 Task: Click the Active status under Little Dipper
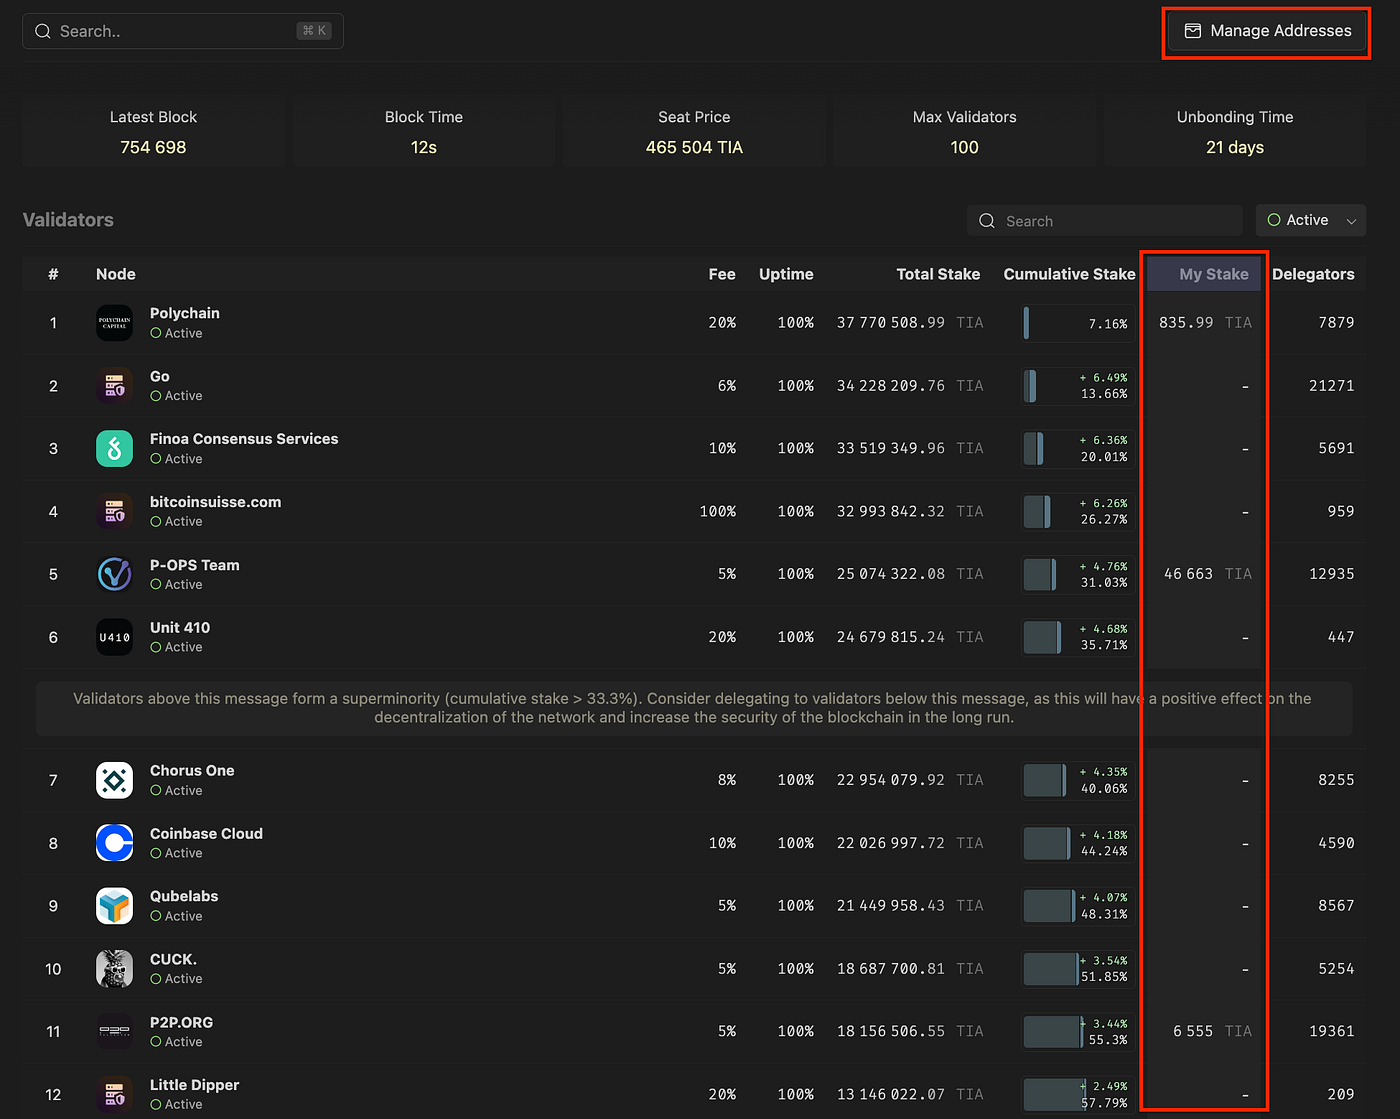(176, 1104)
